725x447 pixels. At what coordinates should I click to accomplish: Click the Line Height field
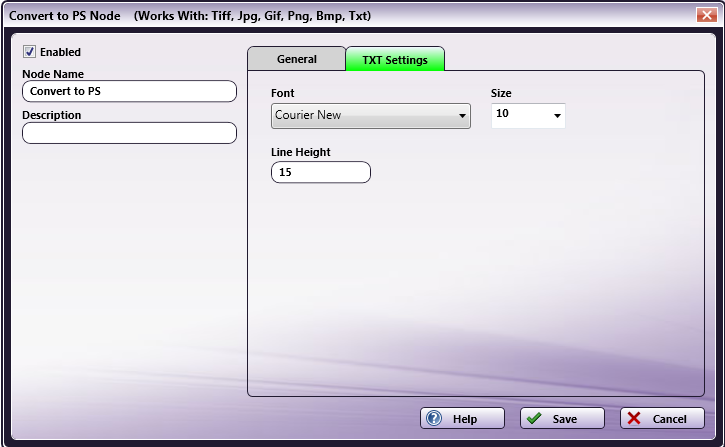click(321, 172)
